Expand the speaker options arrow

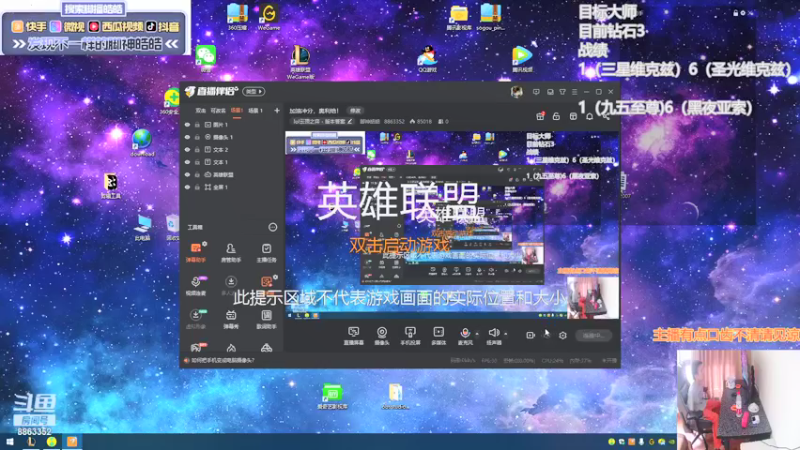coord(506,334)
